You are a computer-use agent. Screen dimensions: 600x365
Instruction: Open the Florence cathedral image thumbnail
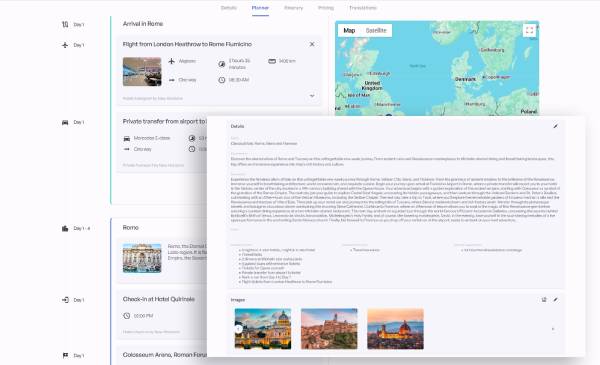[x=395, y=329]
